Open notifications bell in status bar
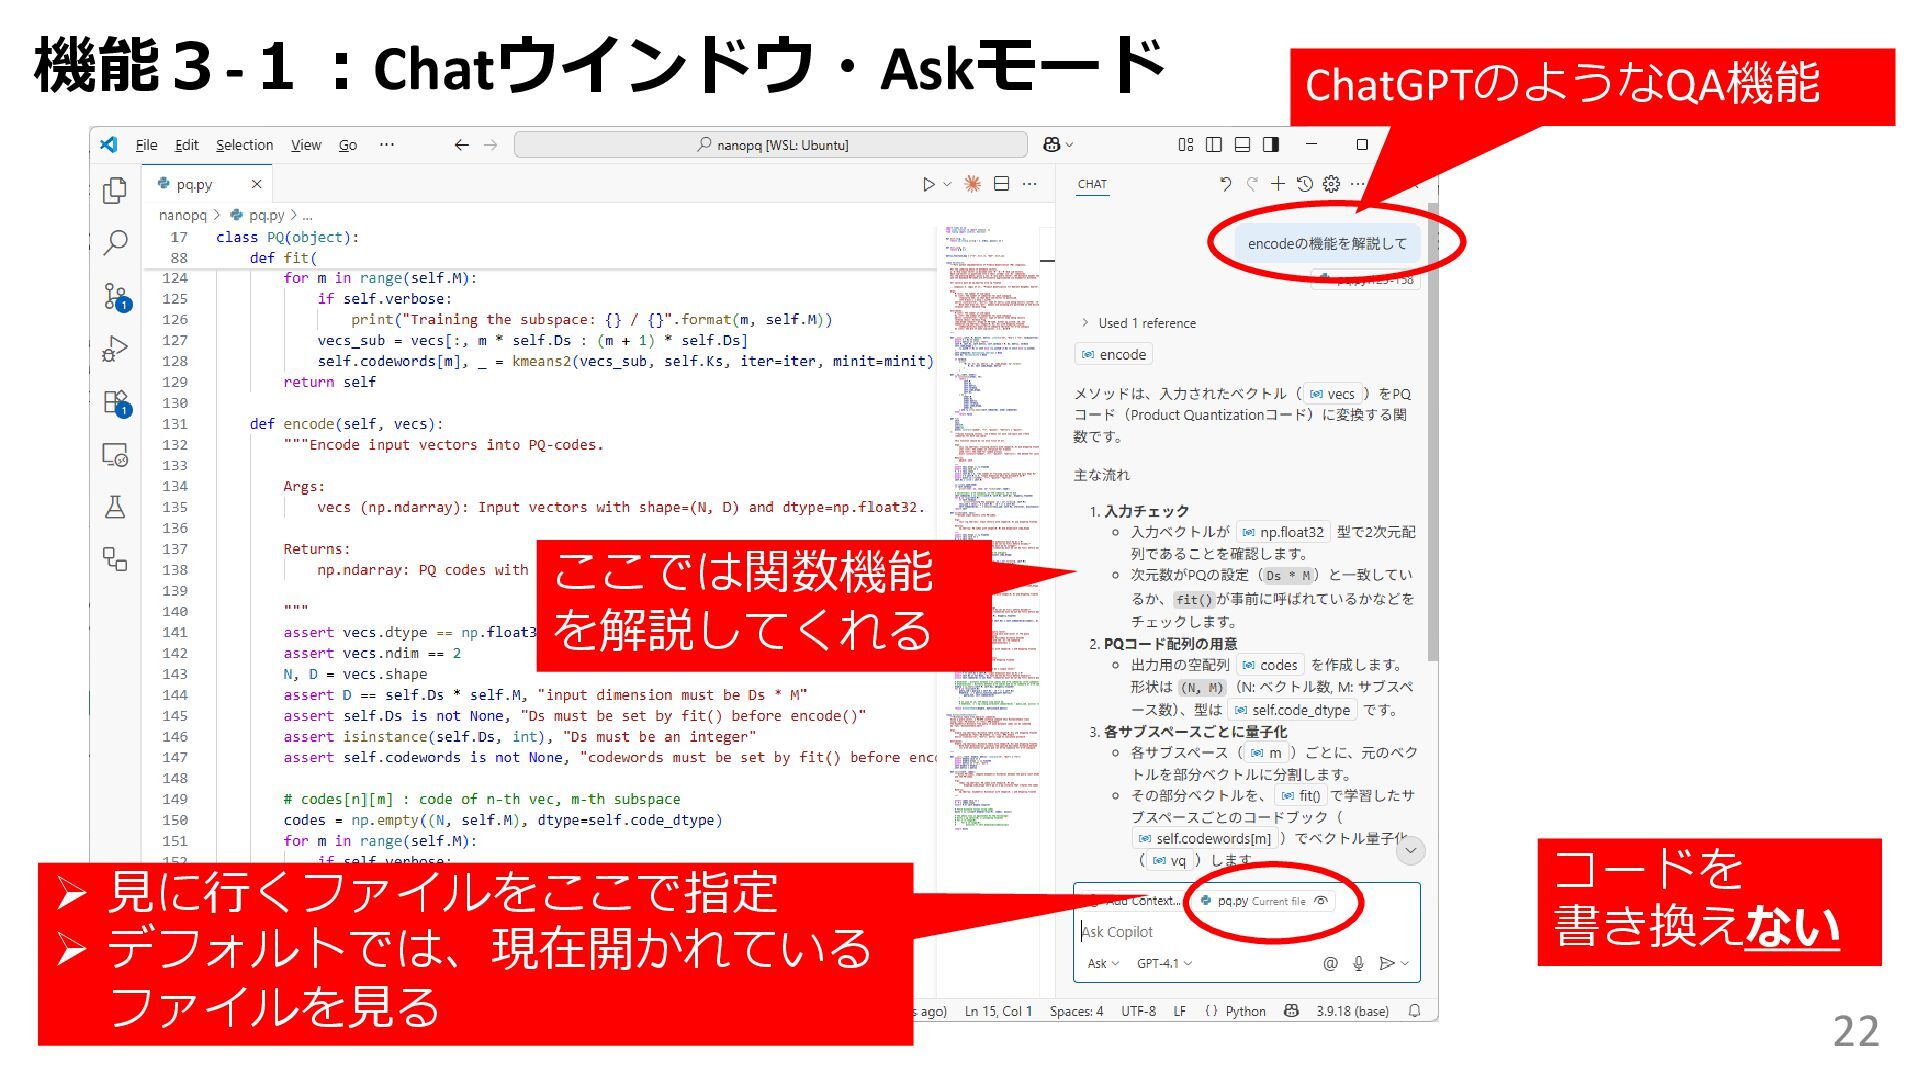This screenshot has width=1920, height=1080. (1414, 1011)
